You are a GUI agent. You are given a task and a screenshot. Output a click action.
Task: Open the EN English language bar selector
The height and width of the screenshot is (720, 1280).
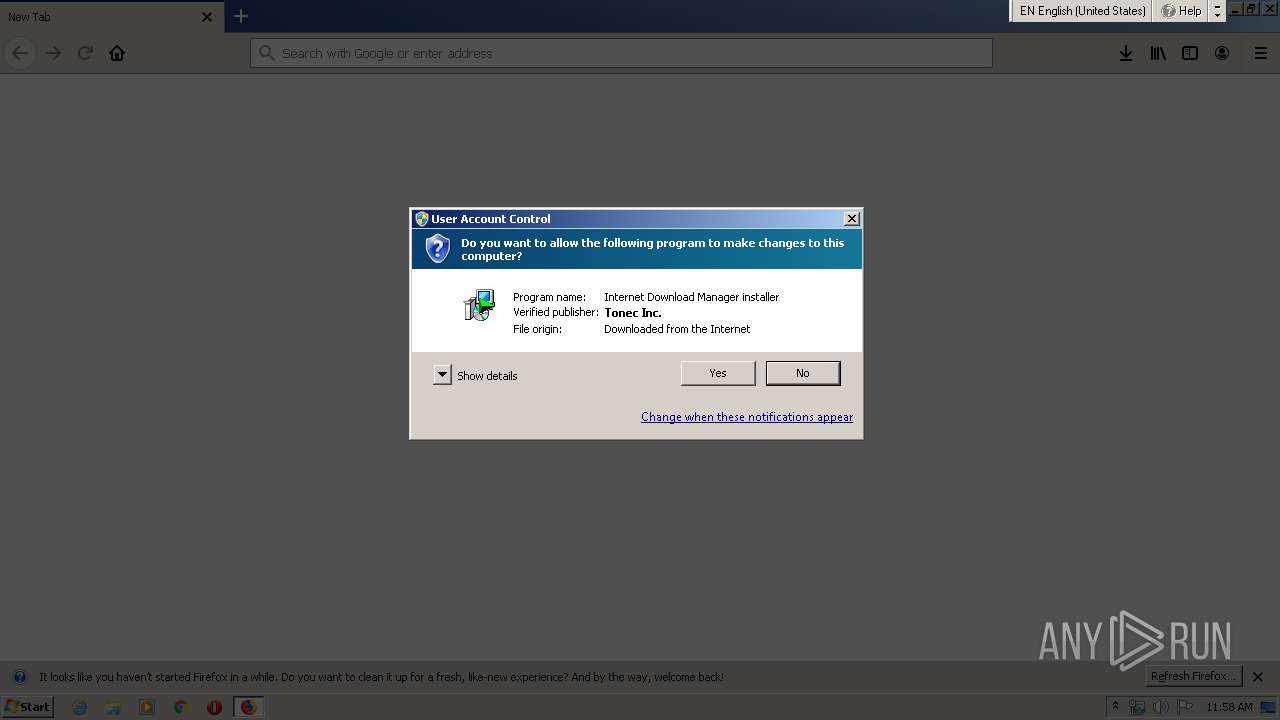(1081, 11)
